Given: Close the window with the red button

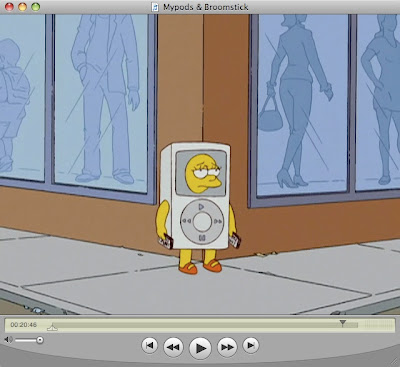Looking at the screenshot, I should click(9, 7).
